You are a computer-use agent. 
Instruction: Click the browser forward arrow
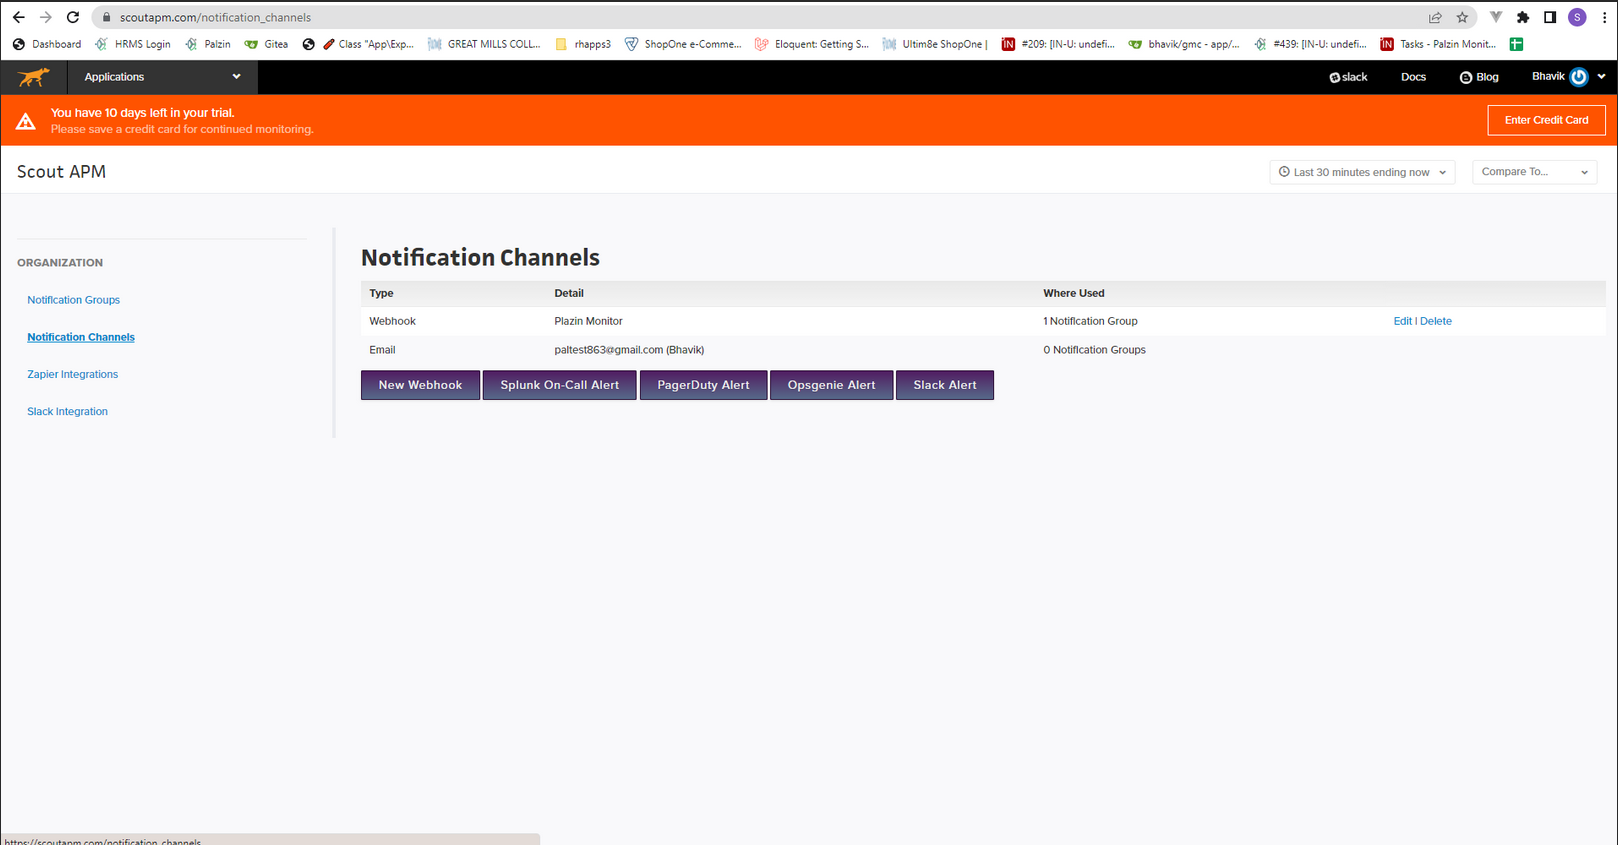46,17
